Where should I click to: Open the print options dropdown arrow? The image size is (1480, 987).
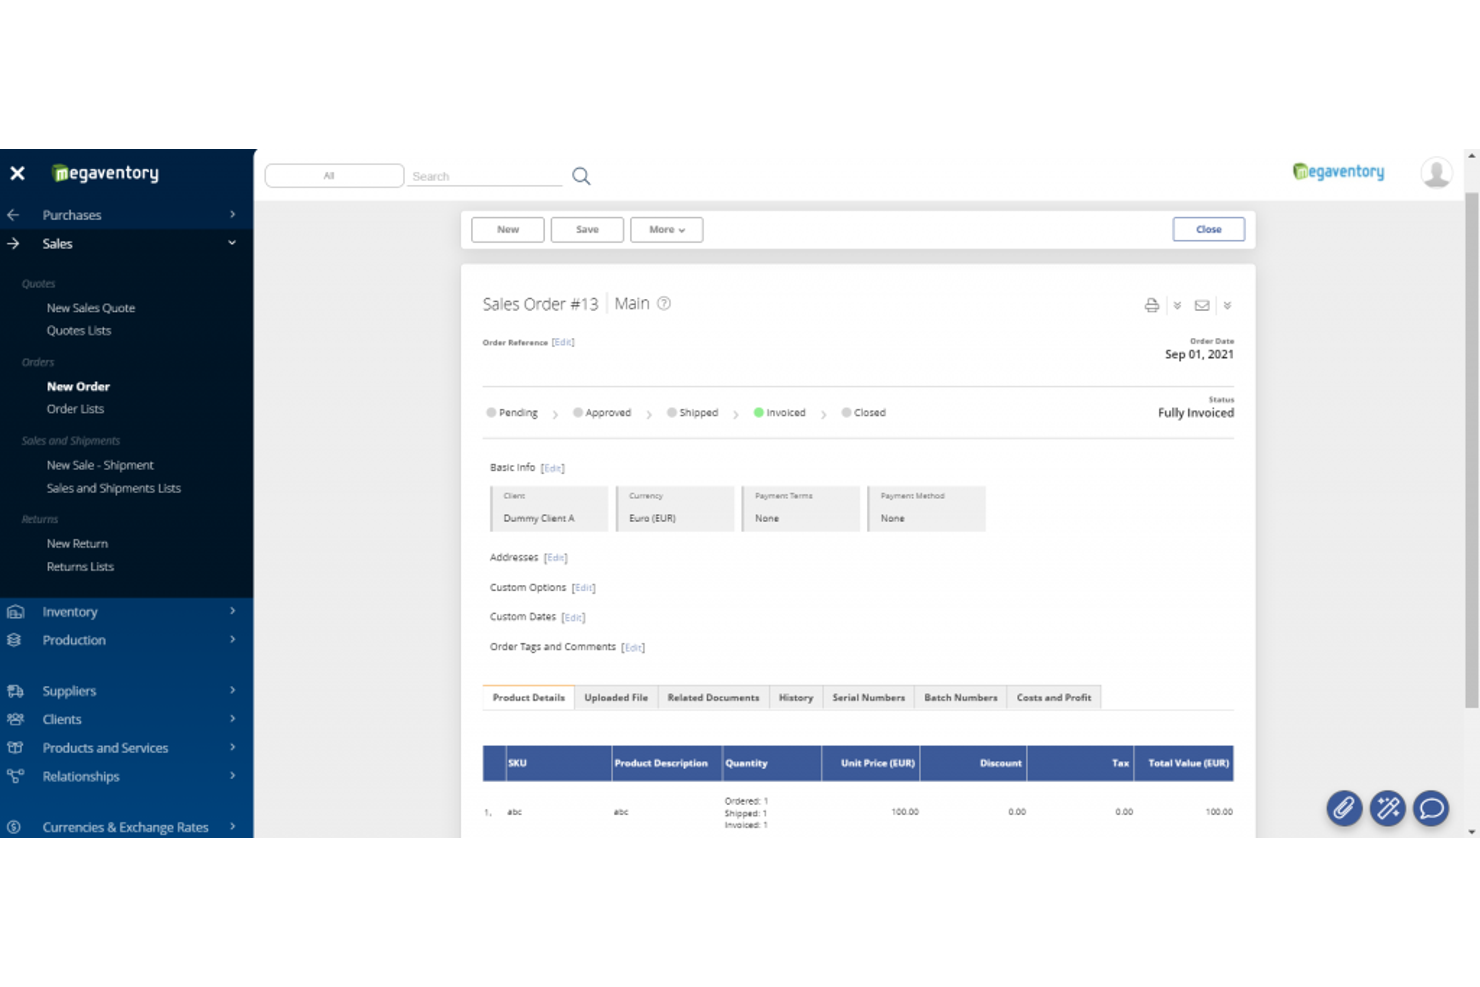[x=1177, y=306]
